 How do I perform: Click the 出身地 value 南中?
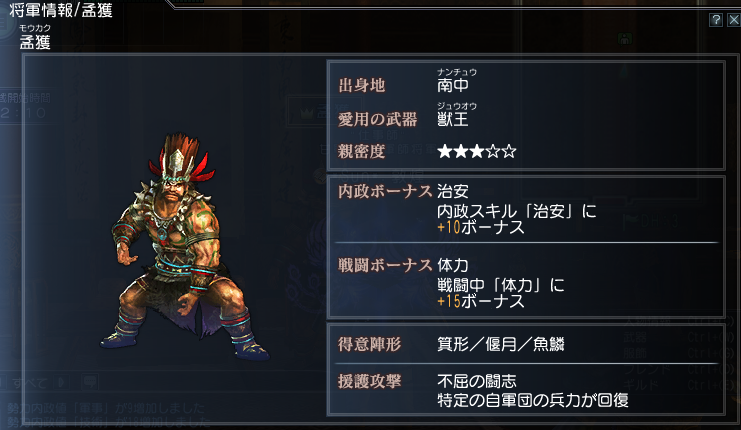[453, 85]
